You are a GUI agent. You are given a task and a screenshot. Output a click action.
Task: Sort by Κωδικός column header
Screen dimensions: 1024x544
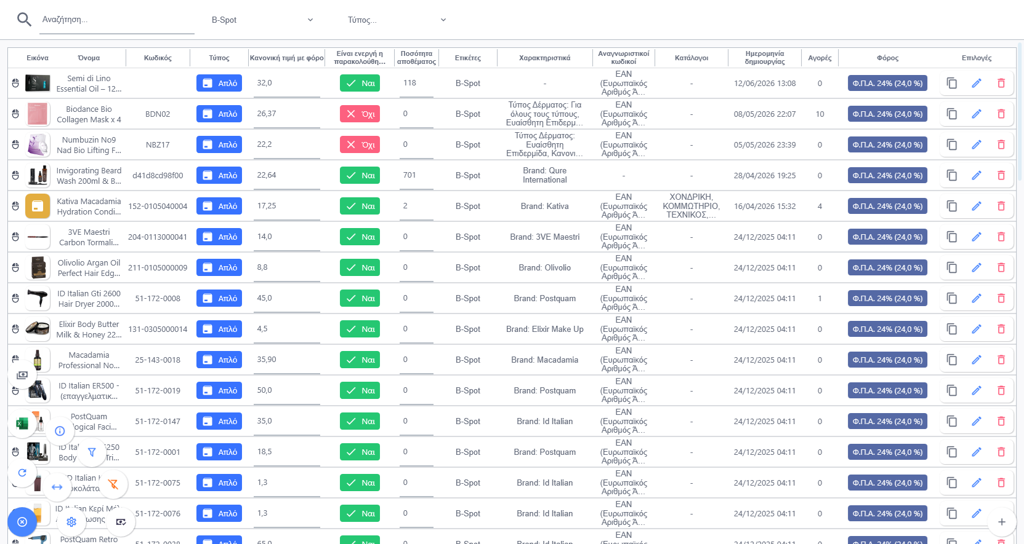(x=157, y=58)
